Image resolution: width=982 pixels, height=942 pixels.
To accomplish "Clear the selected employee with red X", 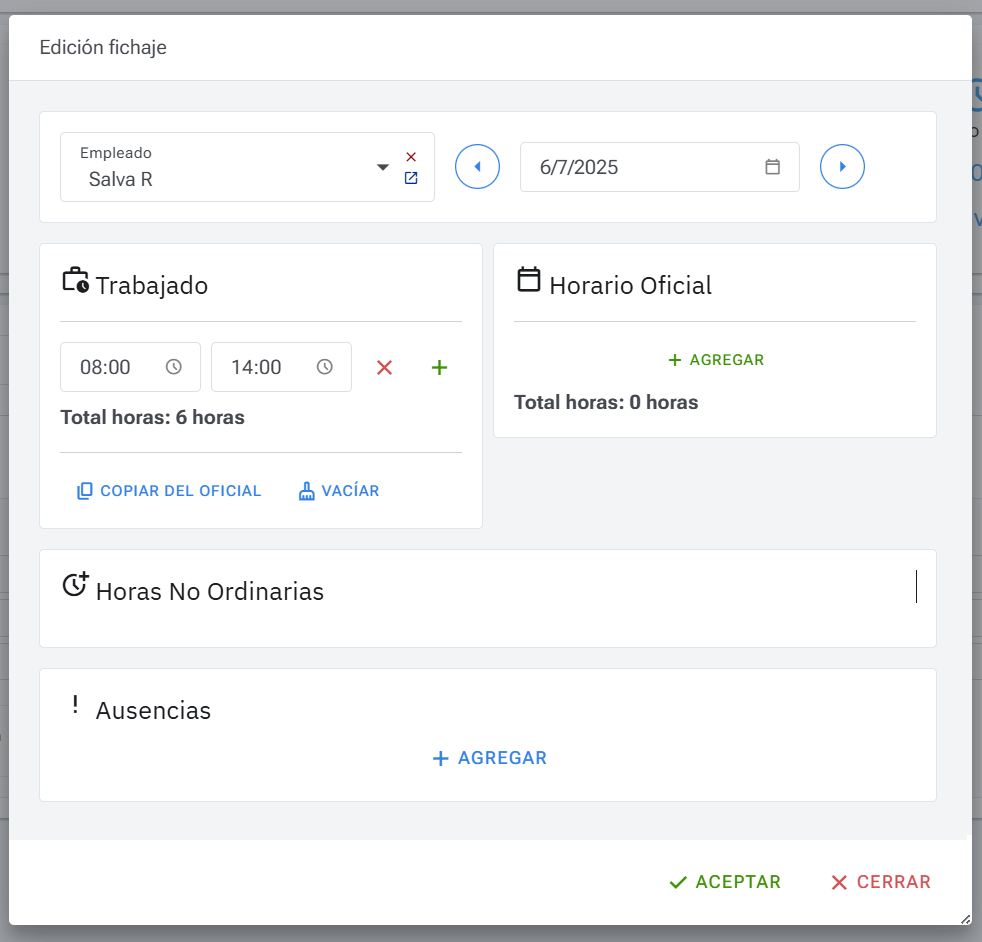I will [x=411, y=157].
